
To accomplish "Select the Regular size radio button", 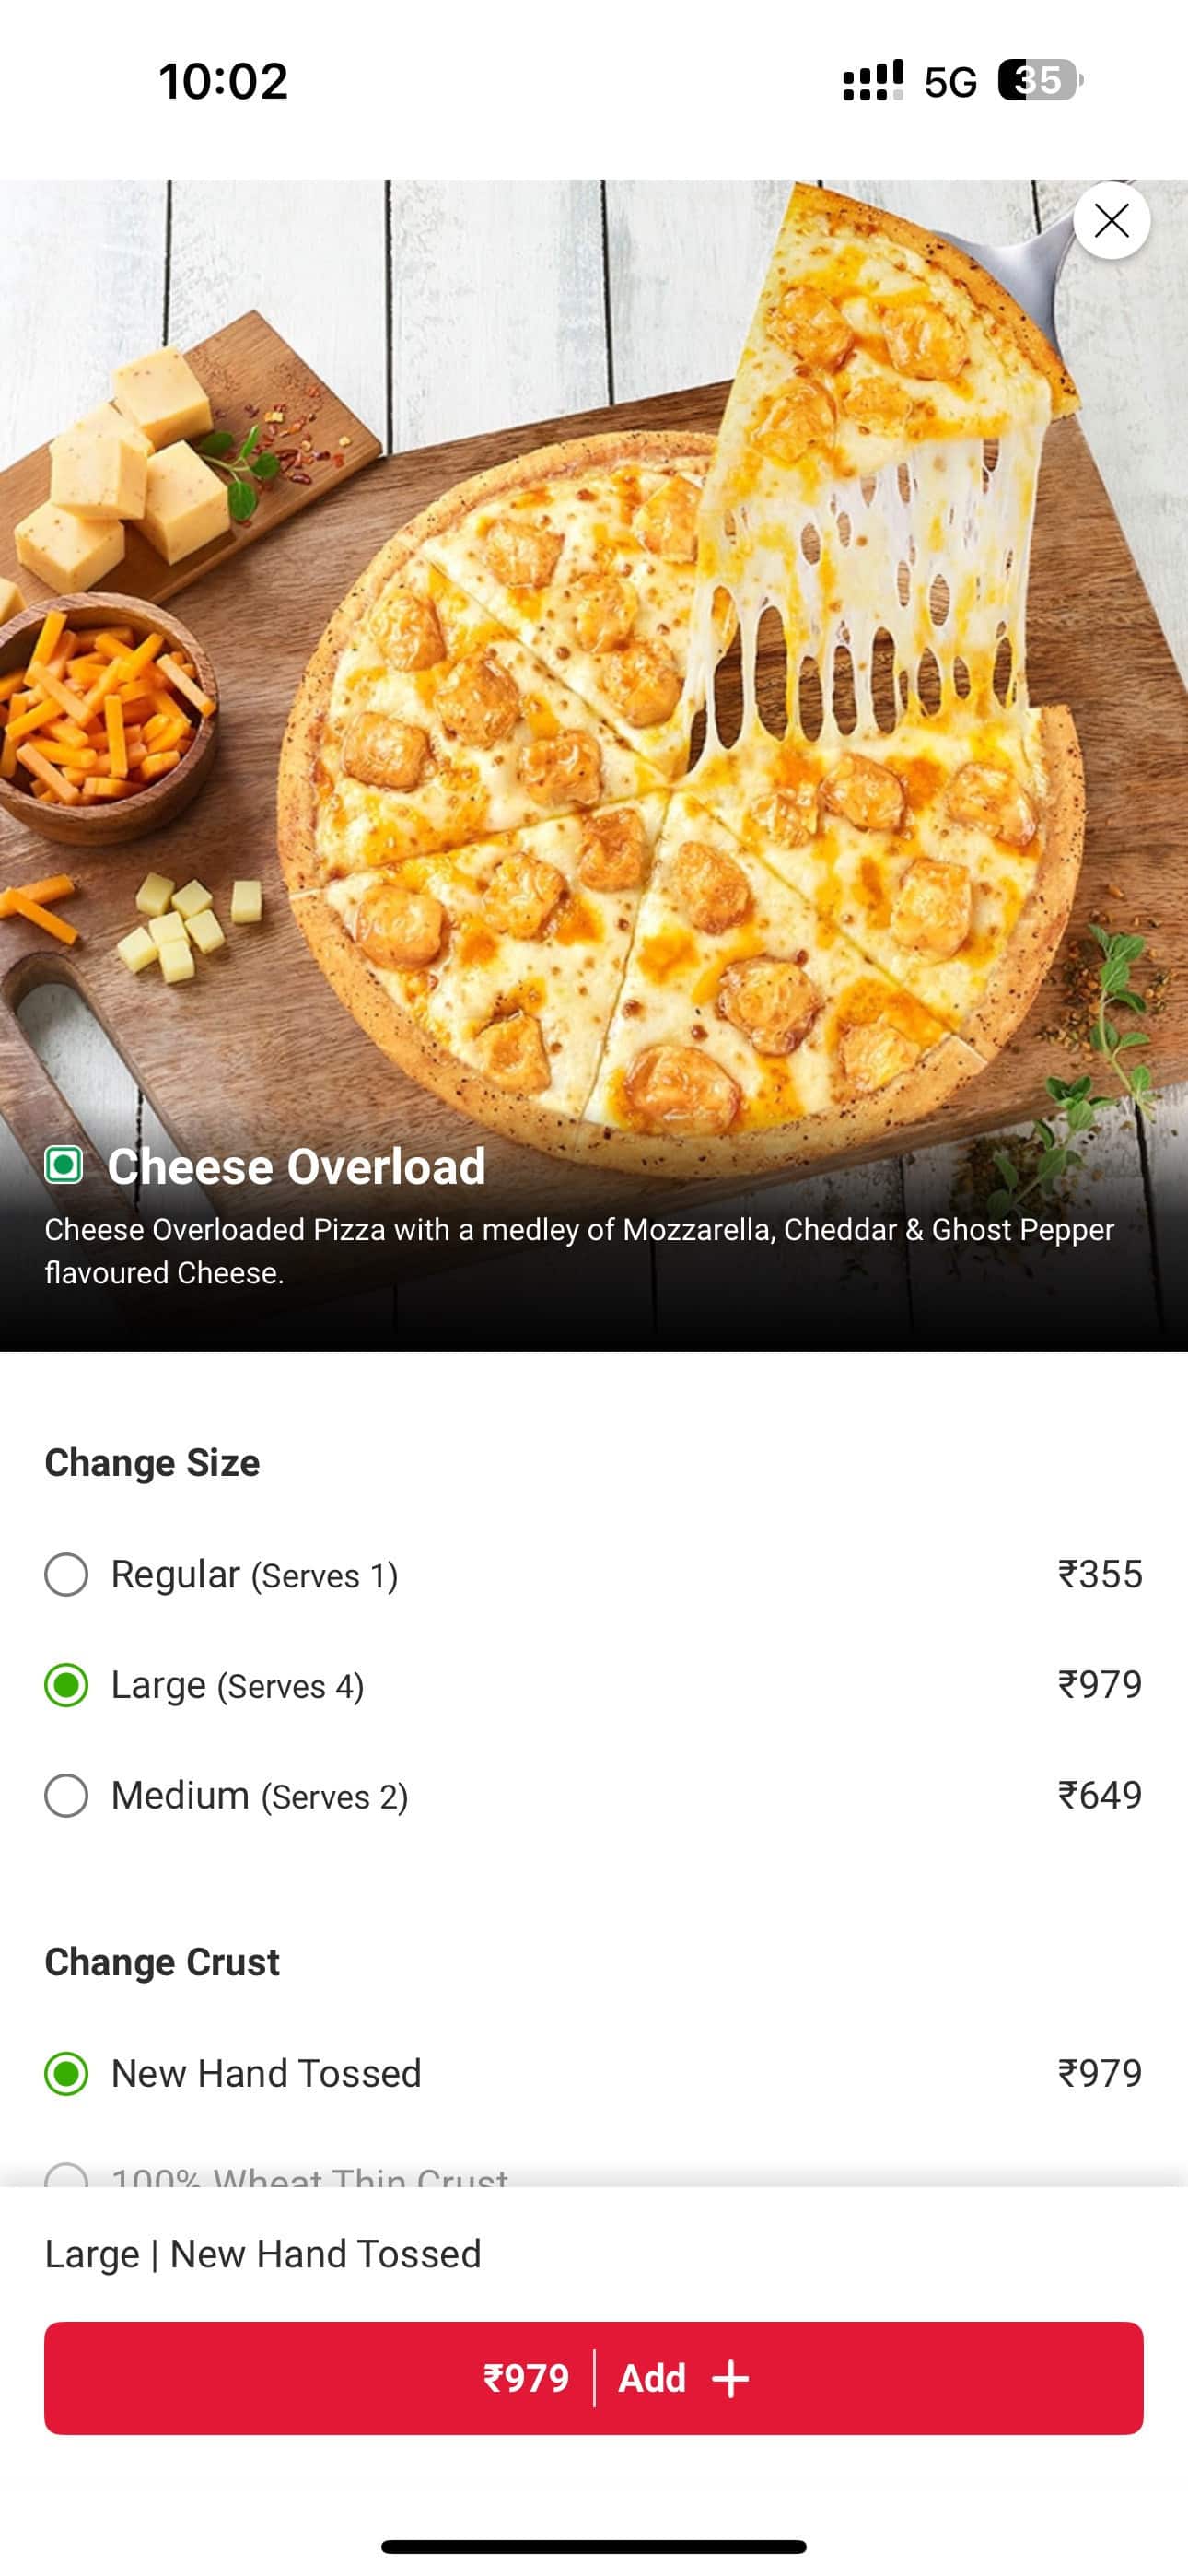I will [x=66, y=1574].
